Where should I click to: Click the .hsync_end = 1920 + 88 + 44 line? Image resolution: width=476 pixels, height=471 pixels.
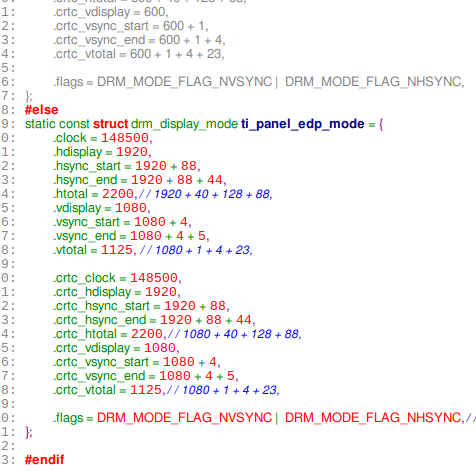click(x=140, y=180)
